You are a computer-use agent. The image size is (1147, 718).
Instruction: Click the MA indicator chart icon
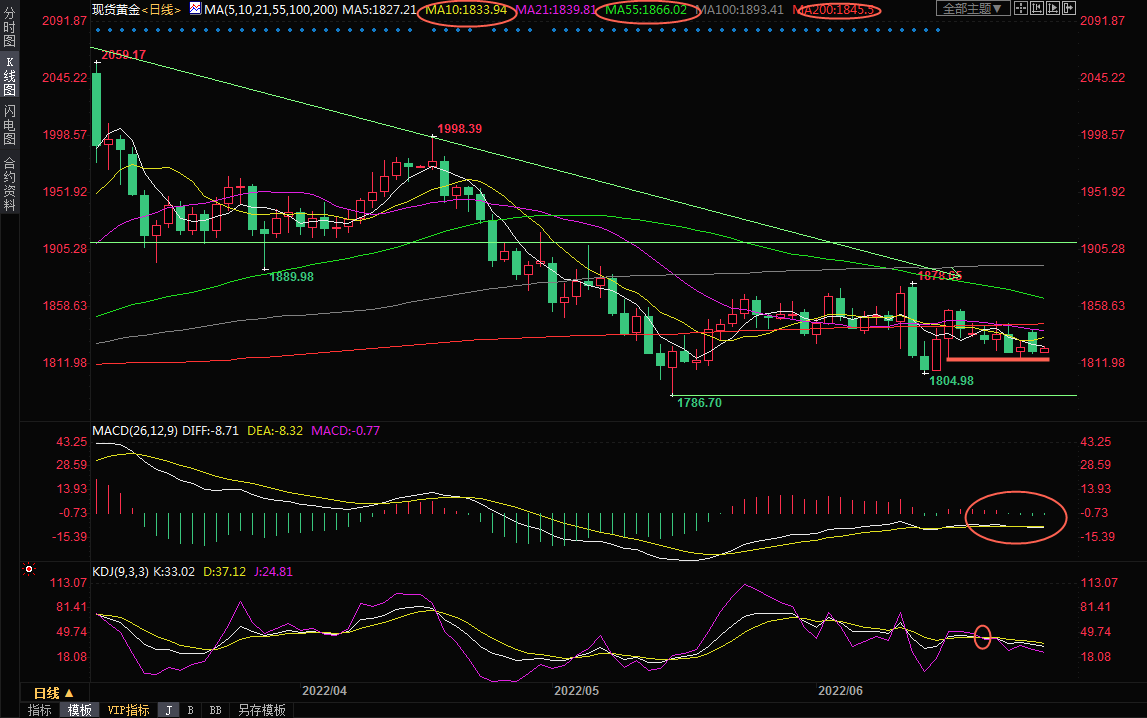pyautogui.click(x=194, y=9)
